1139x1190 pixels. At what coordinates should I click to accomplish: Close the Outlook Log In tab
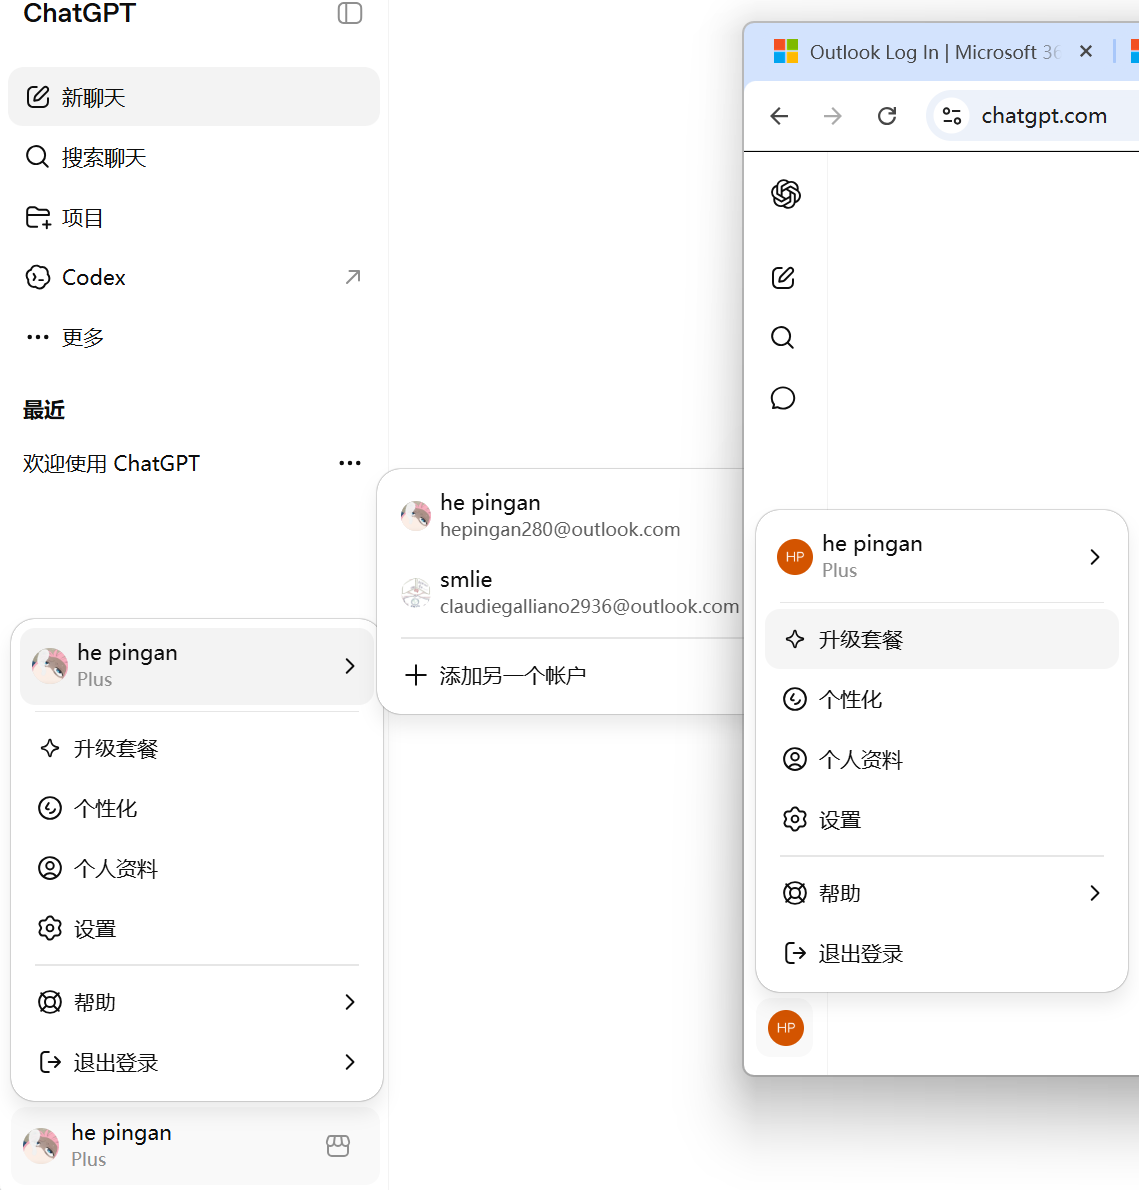pos(1086,51)
